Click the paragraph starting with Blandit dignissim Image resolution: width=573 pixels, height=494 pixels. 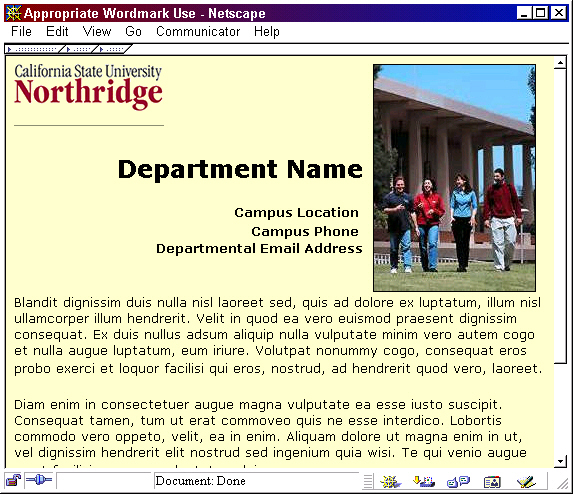(x=278, y=335)
